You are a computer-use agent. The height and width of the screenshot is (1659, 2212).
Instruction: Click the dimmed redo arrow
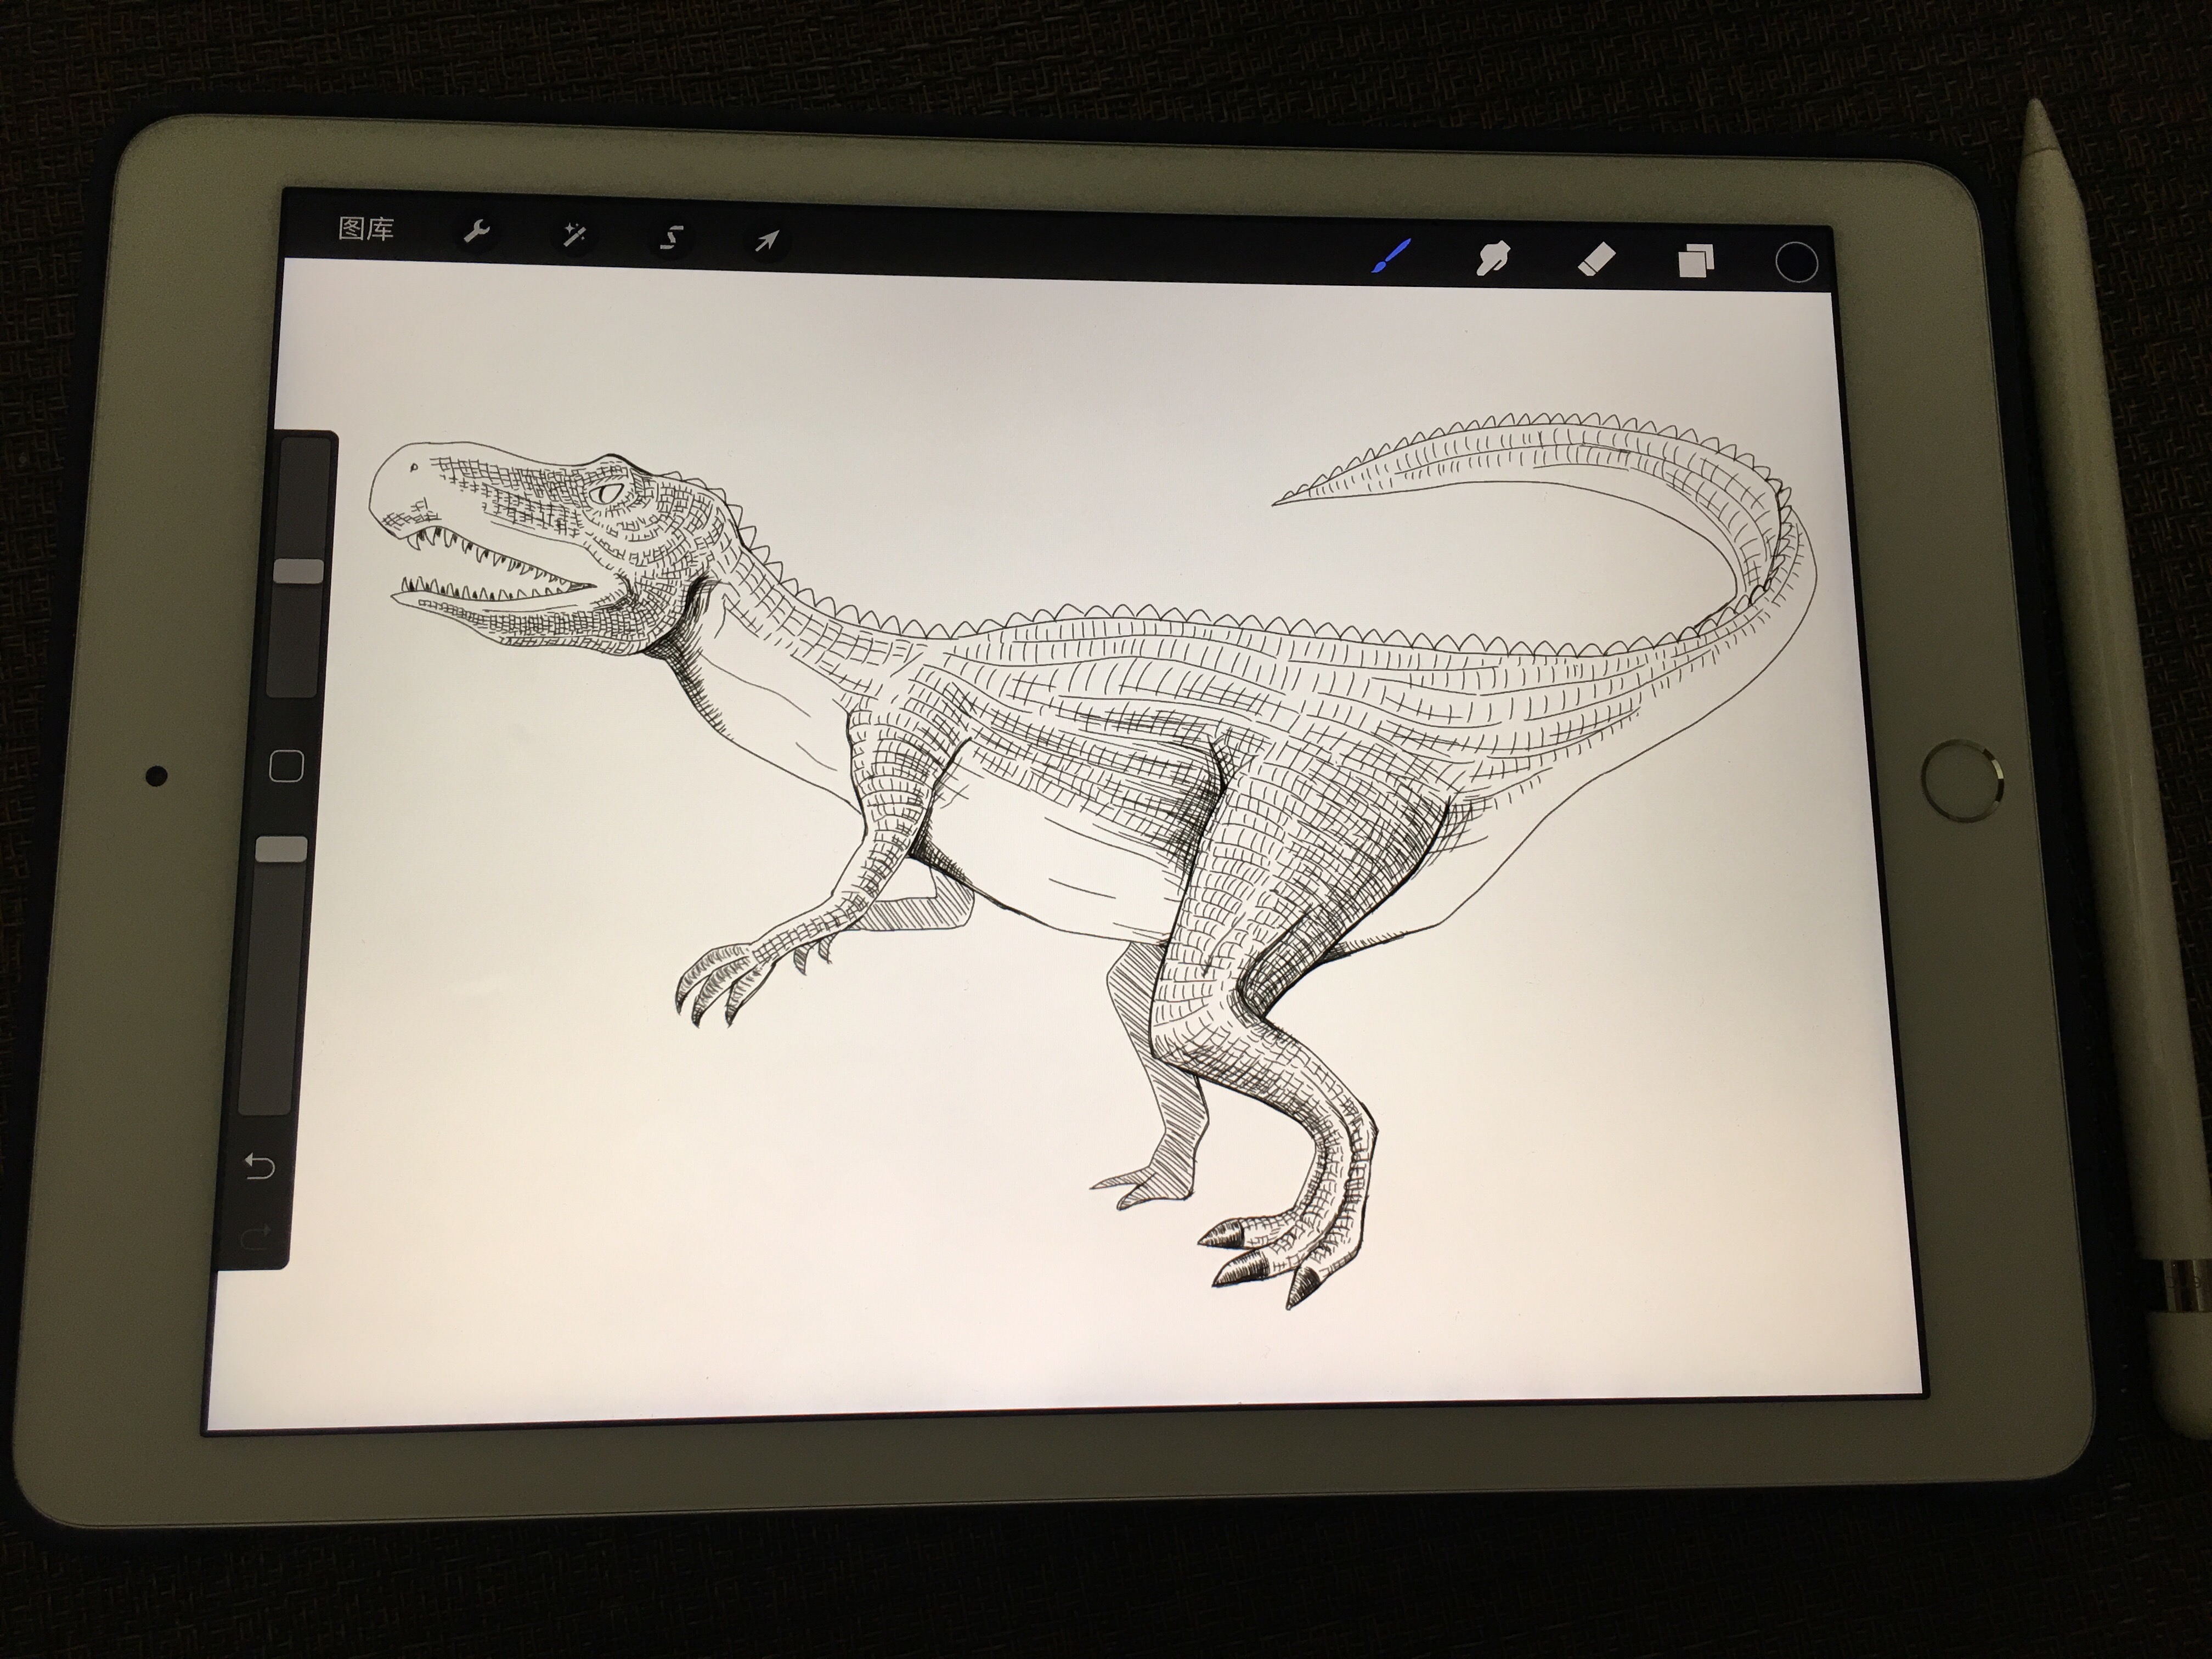pos(256,1236)
